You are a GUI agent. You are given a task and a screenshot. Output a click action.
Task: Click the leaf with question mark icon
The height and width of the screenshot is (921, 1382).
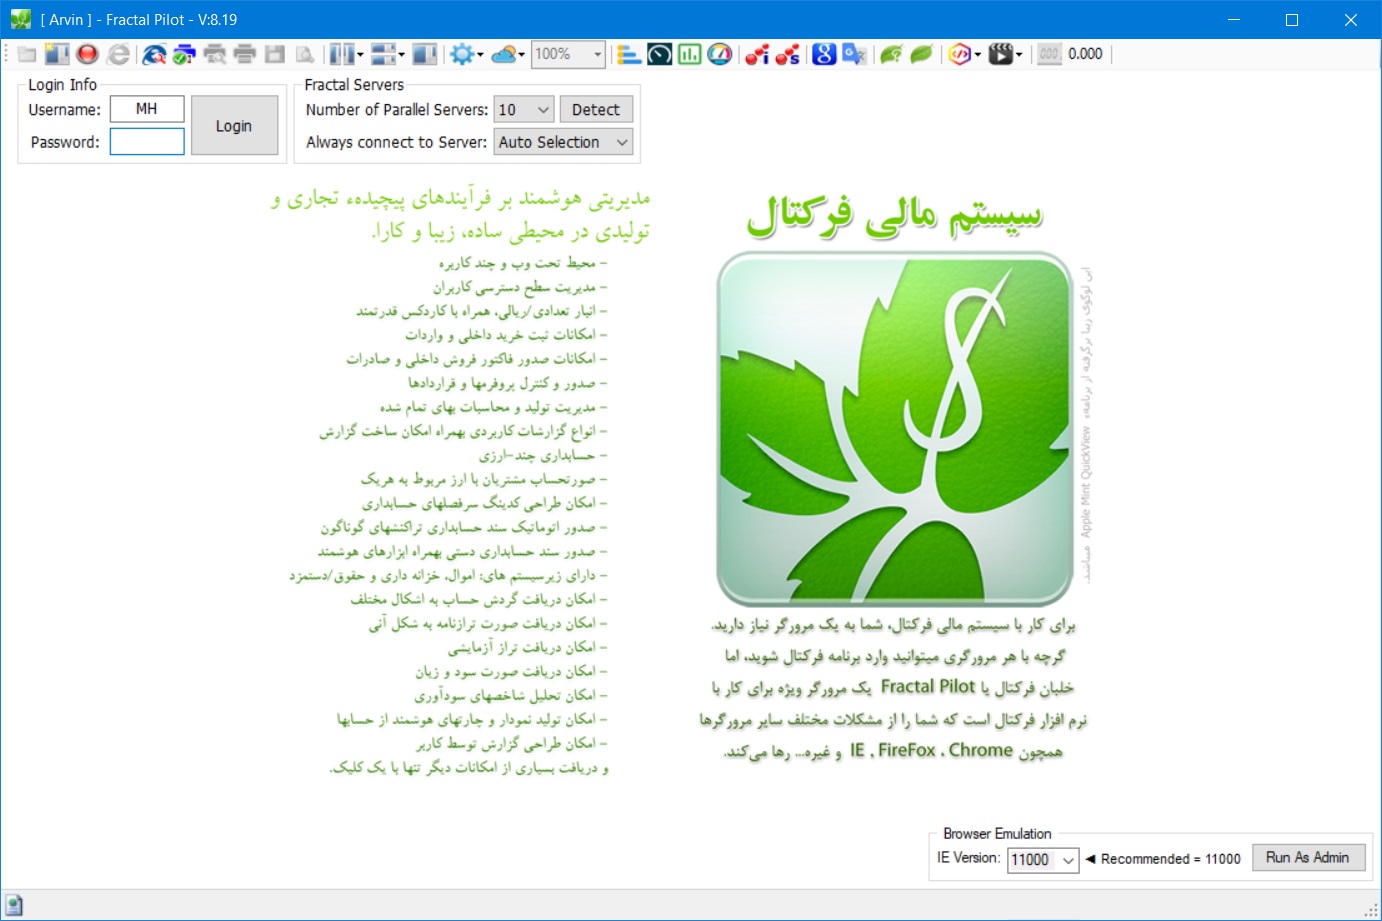click(x=891, y=54)
